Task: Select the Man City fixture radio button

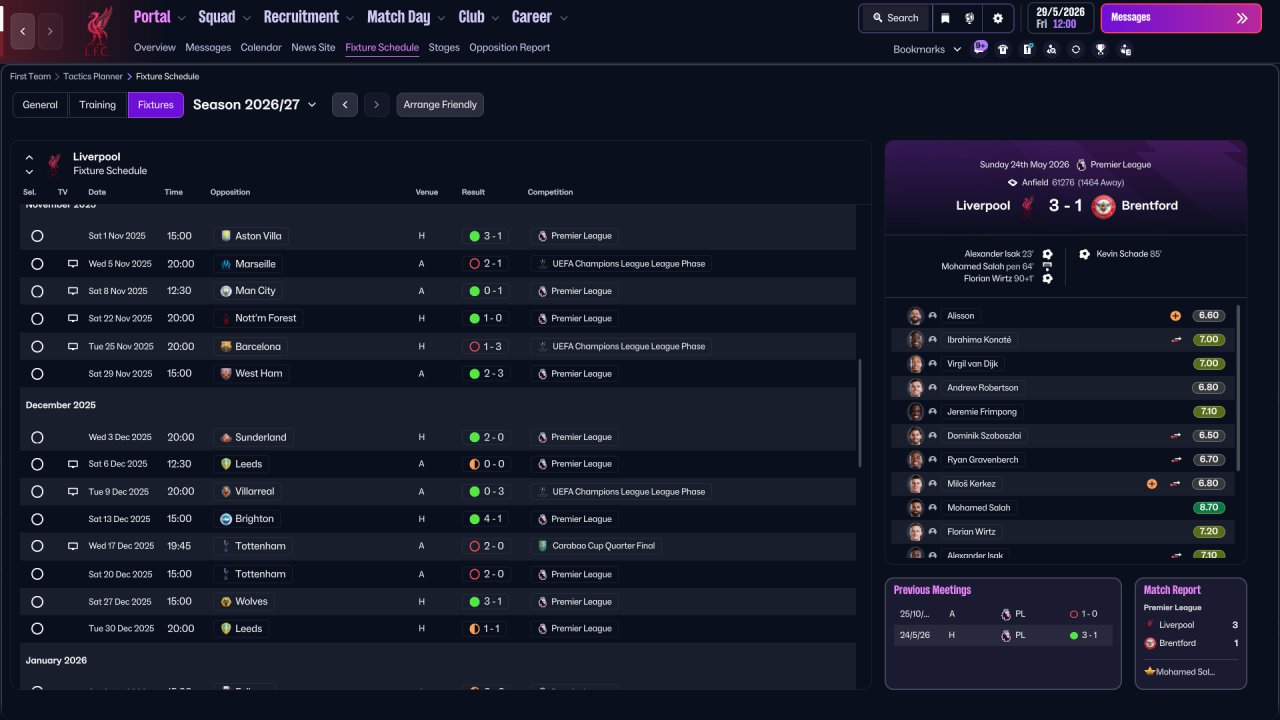Action: 37,291
